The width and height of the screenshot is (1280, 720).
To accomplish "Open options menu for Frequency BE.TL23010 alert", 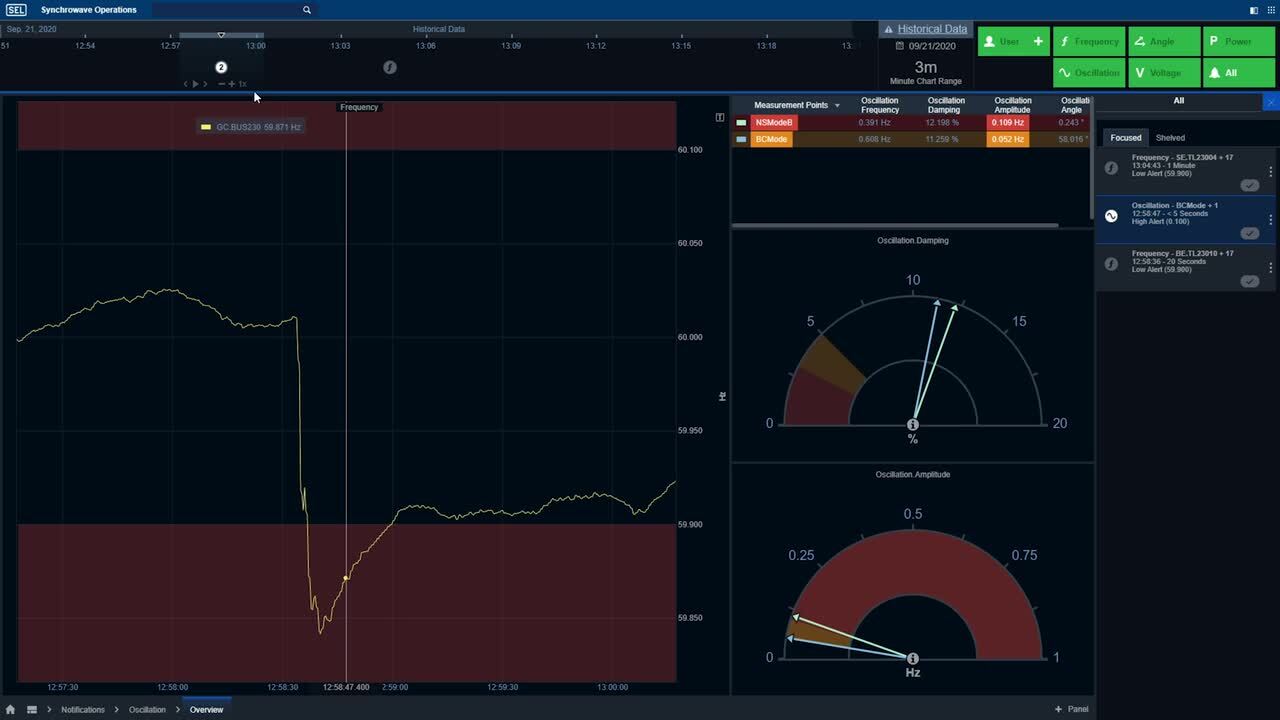I will tap(1270, 267).
